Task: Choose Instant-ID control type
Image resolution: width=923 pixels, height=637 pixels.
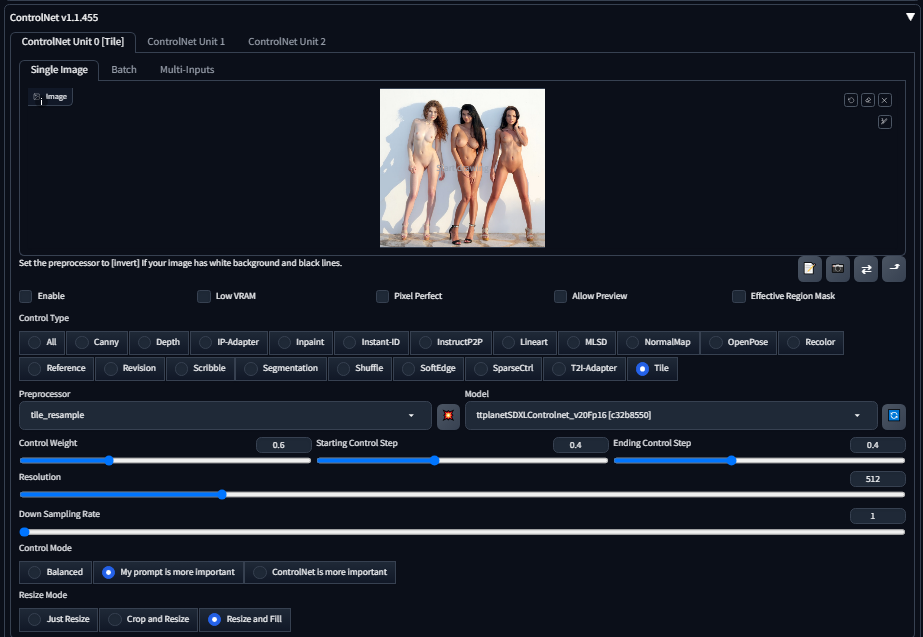Action: [x=371, y=343]
